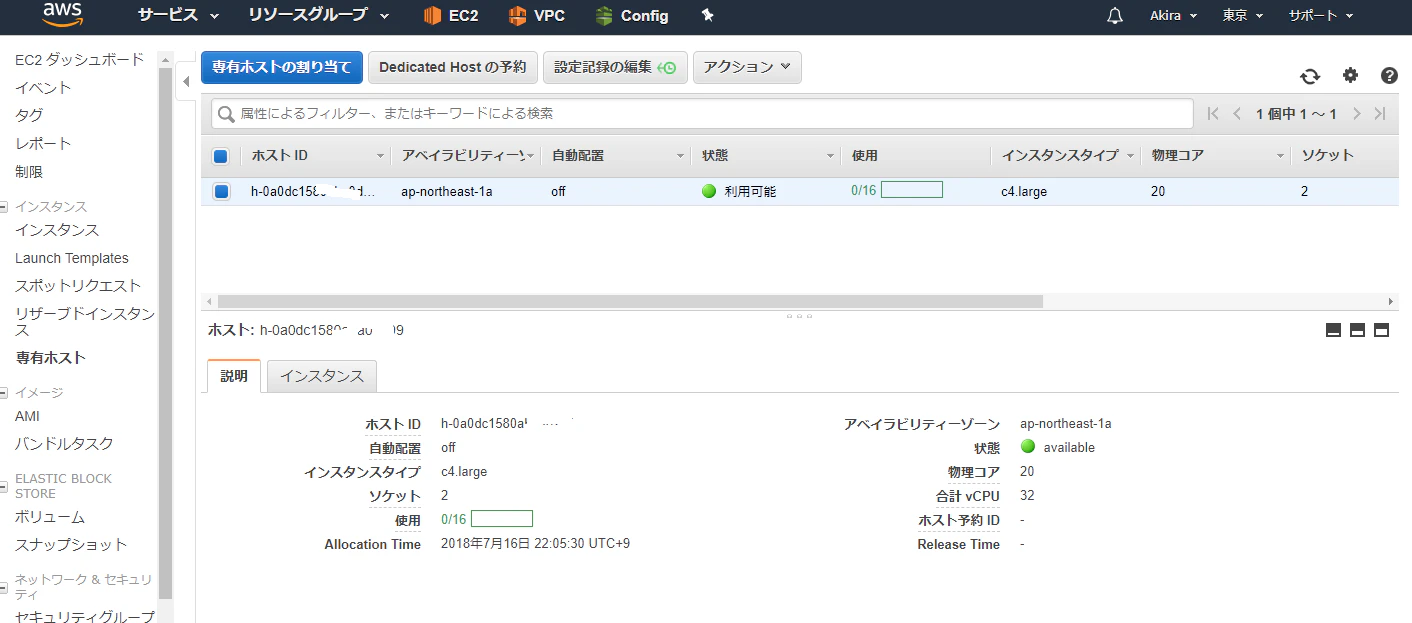Open レポート in sidebar
This screenshot has width=1412, height=623.
point(43,144)
